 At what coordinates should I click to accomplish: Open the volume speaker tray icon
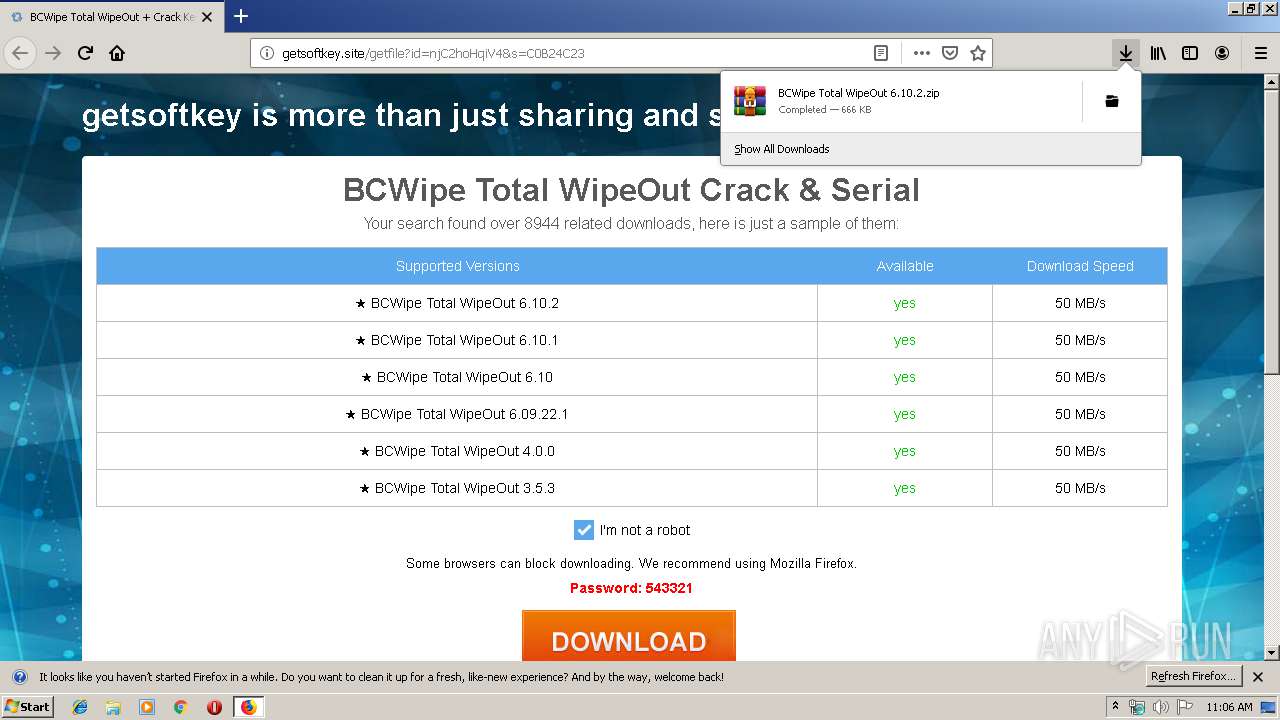[x=1161, y=707]
